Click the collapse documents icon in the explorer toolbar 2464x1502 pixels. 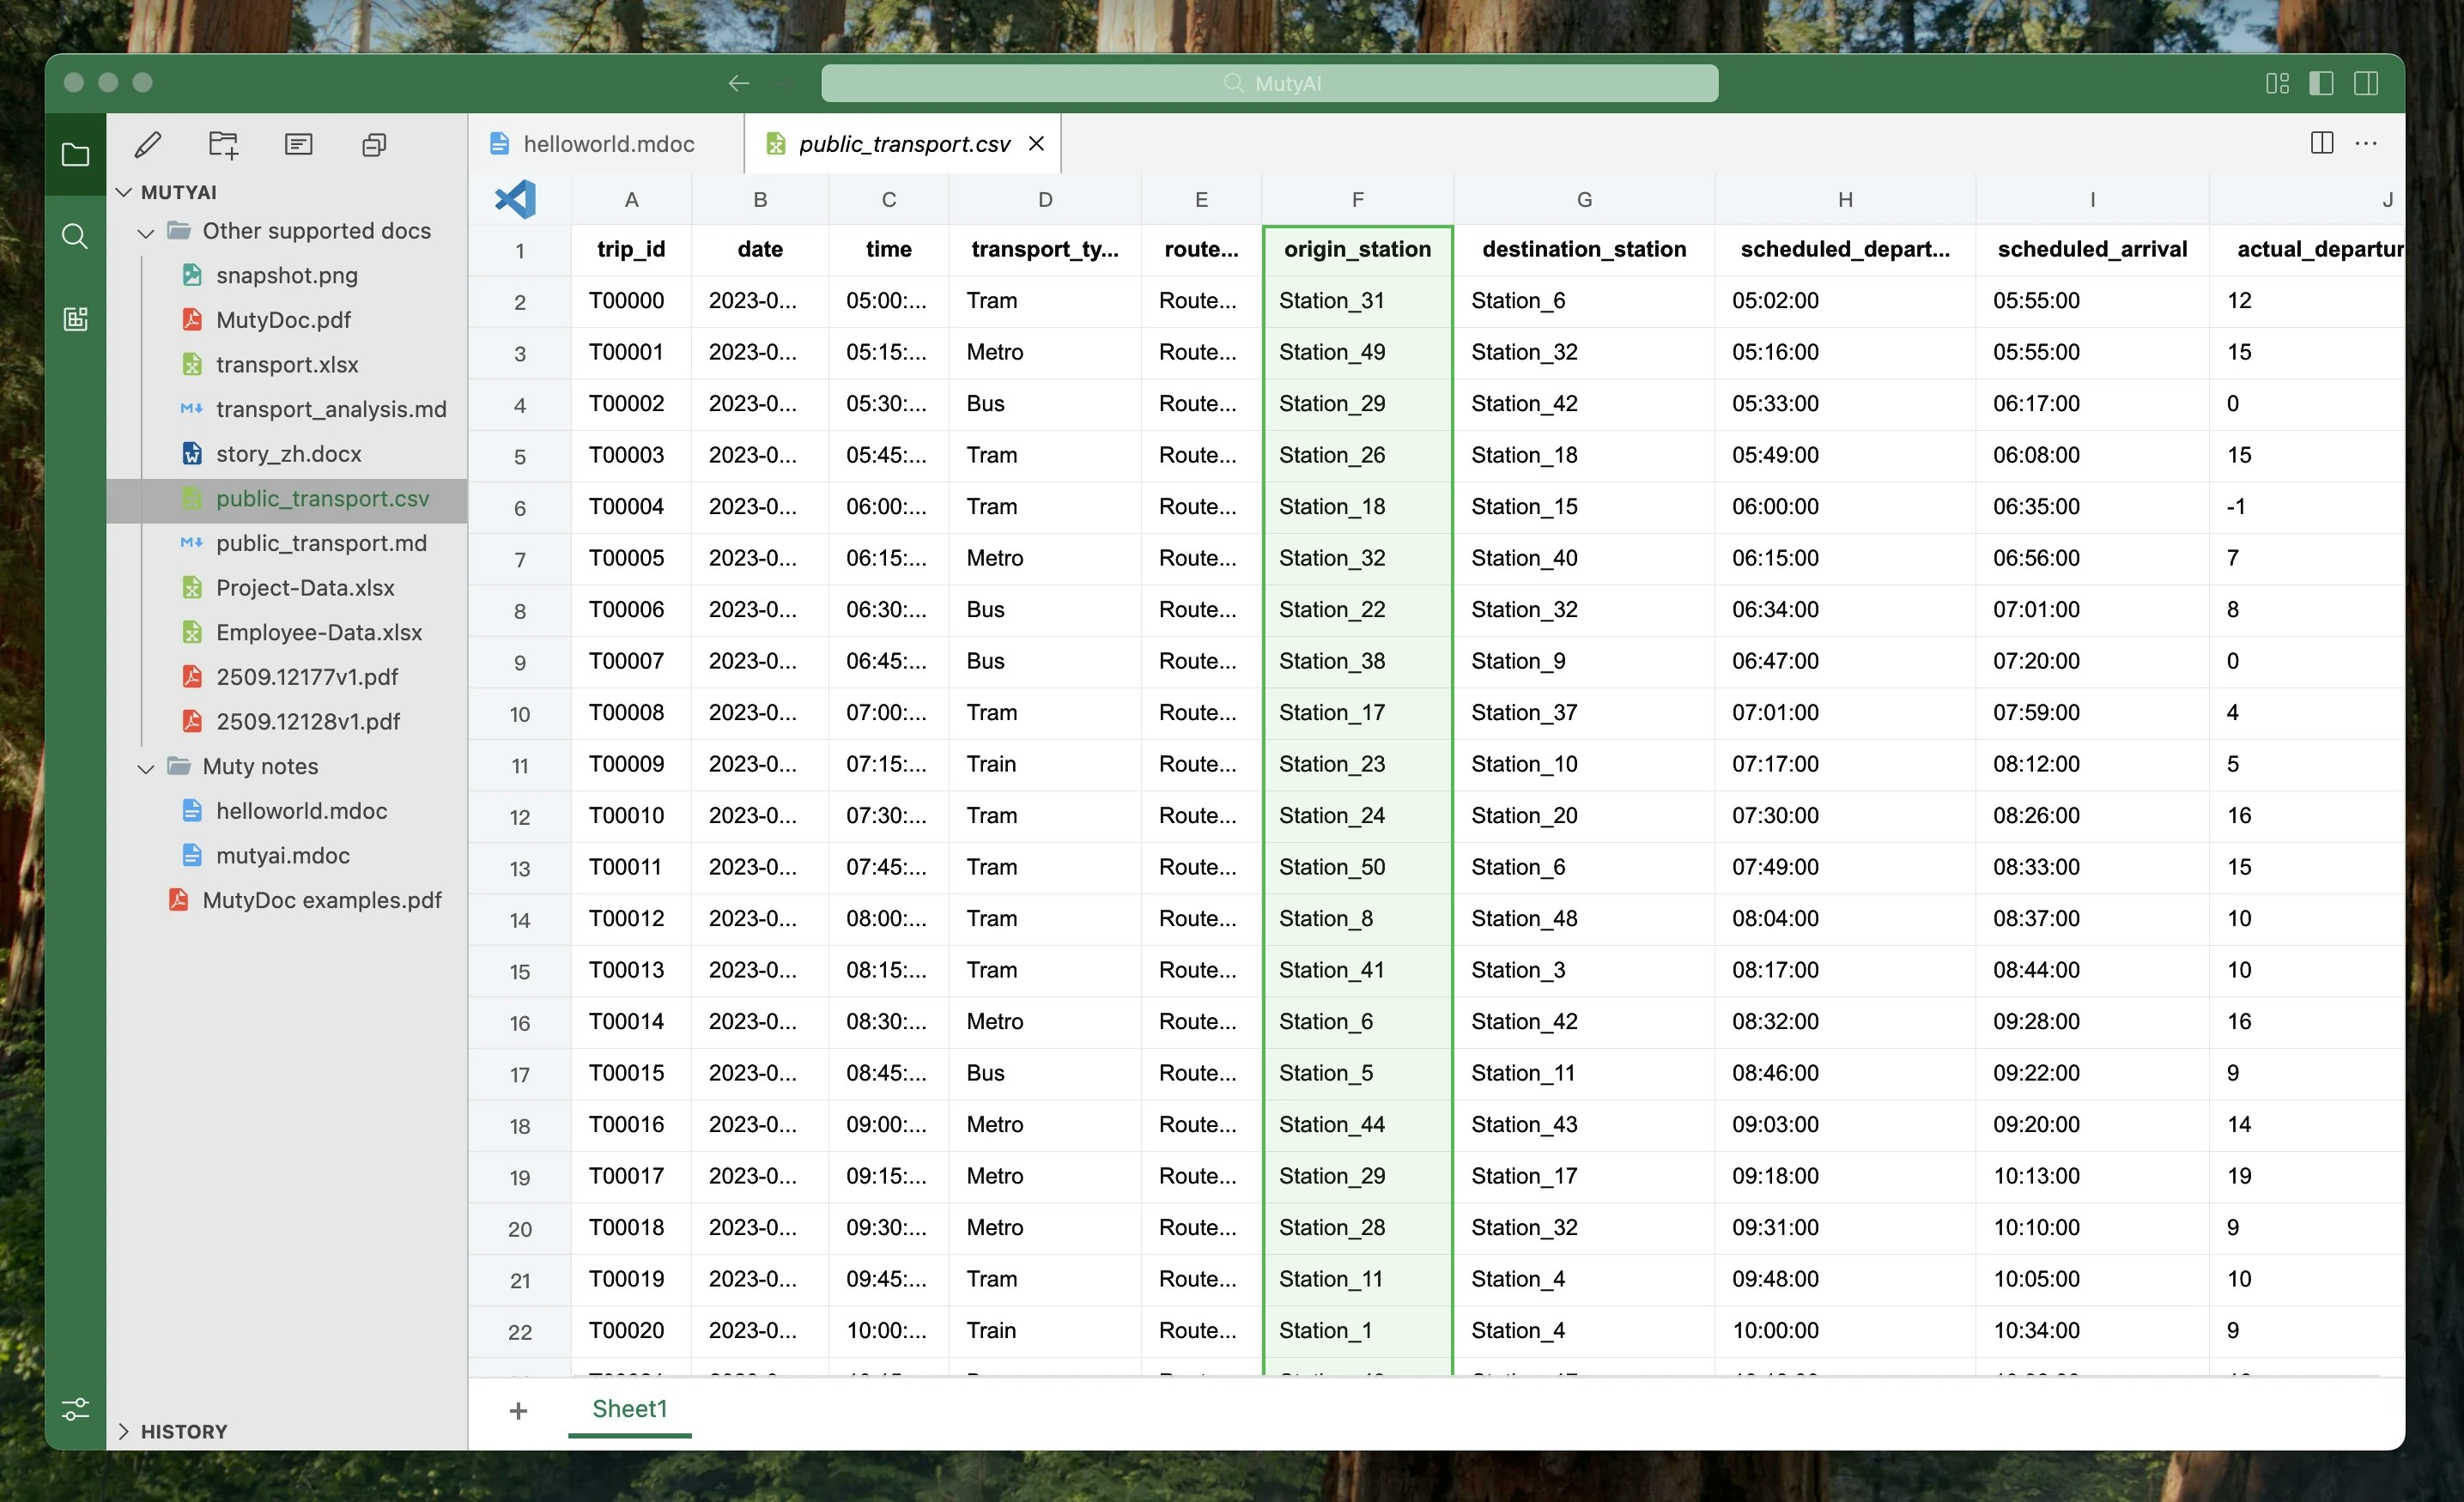[x=374, y=144]
